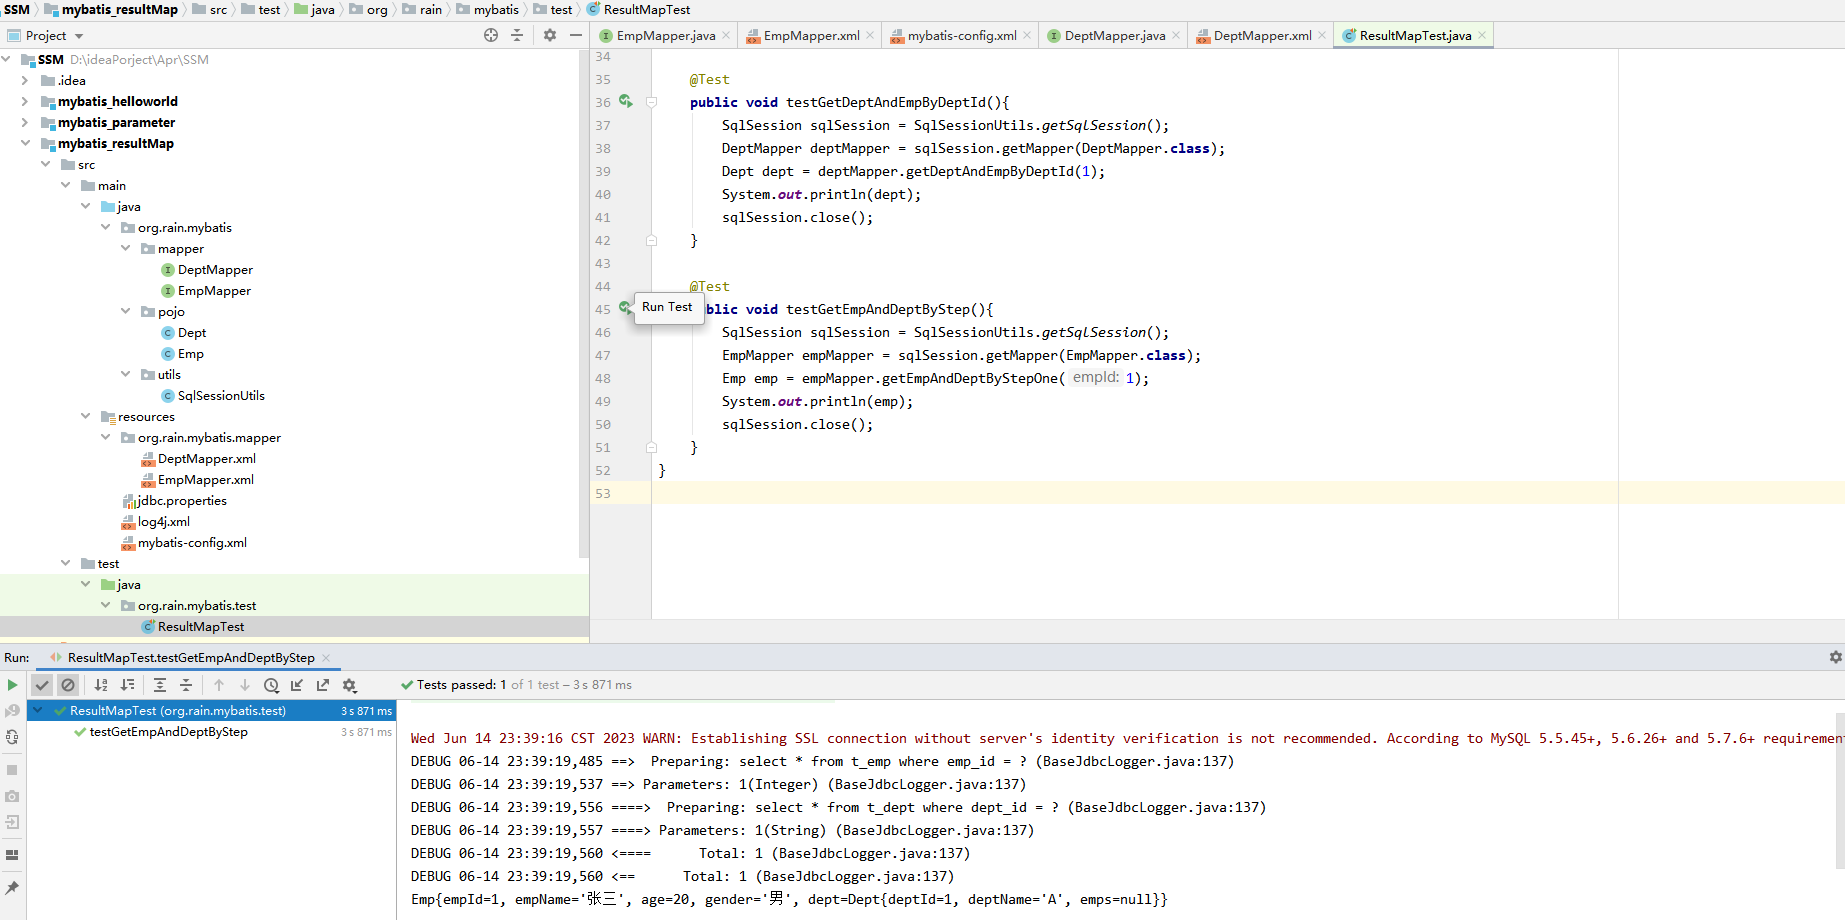This screenshot has width=1845, height=920.
Task: Click SSM breadcrumb in navigation bar
Action: click(x=17, y=10)
